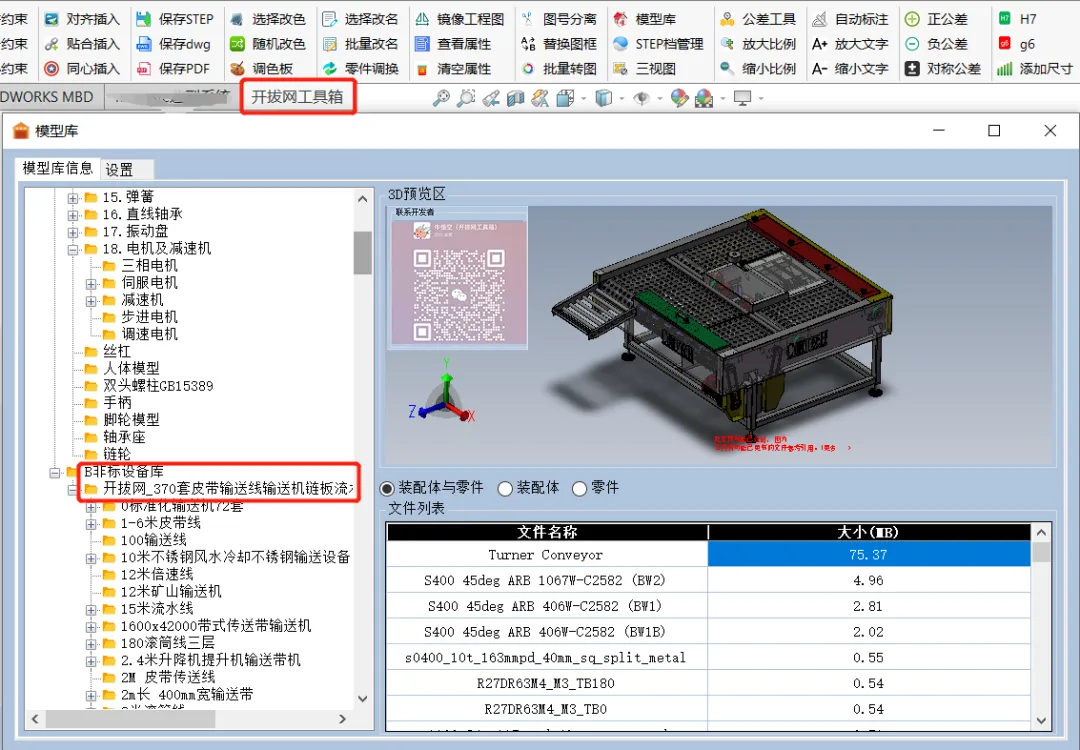Screen dimensions: 1080x750
Task: Switch to the 设置 tab
Action: coord(127,169)
